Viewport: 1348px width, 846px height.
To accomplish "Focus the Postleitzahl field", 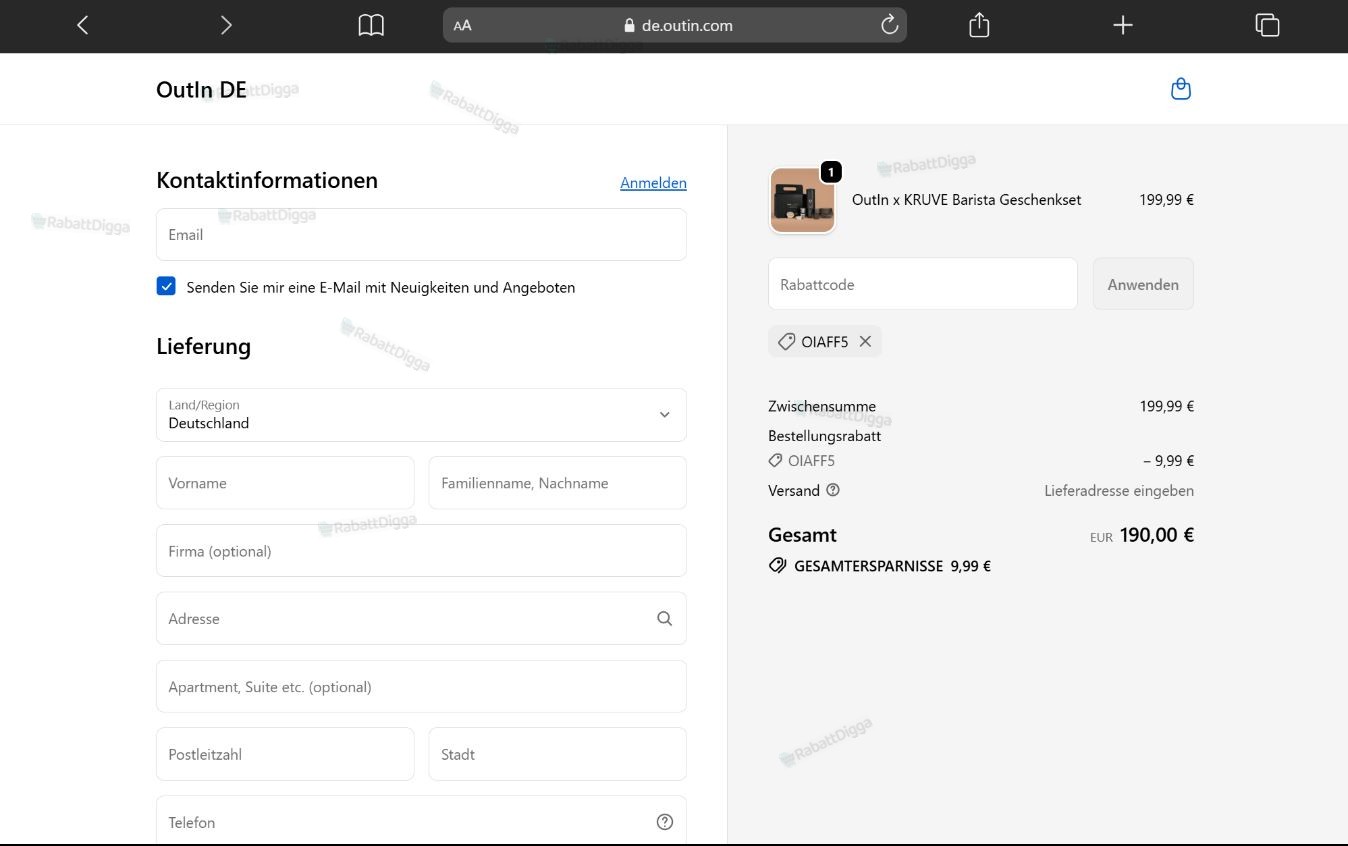I will point(285,754).
